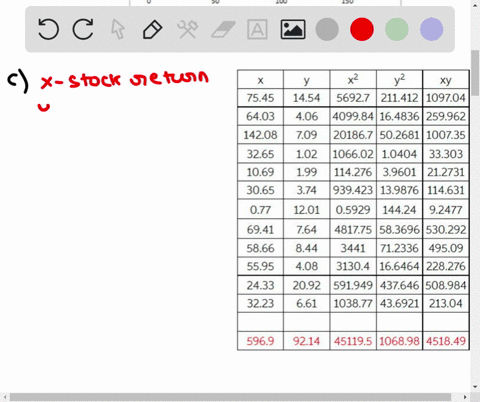Click the undo arrow icon
The image size is (480, 402).
[x=48, y=29]
